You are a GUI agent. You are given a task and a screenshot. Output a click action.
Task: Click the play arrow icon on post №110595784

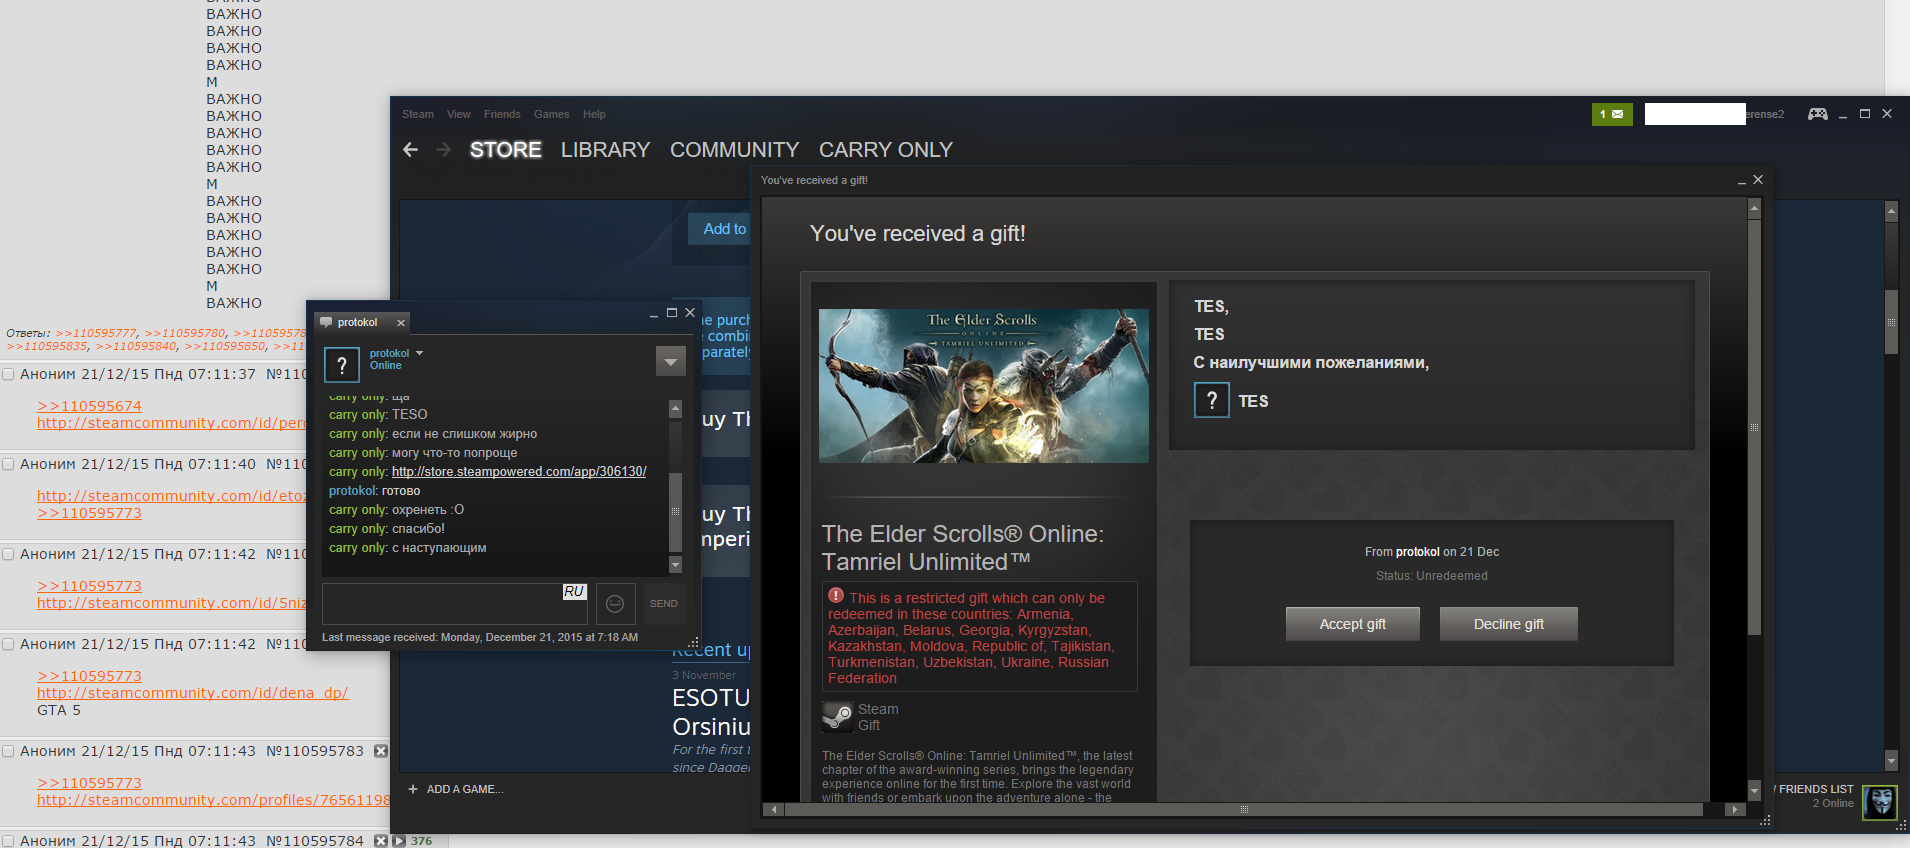(399, 841)
